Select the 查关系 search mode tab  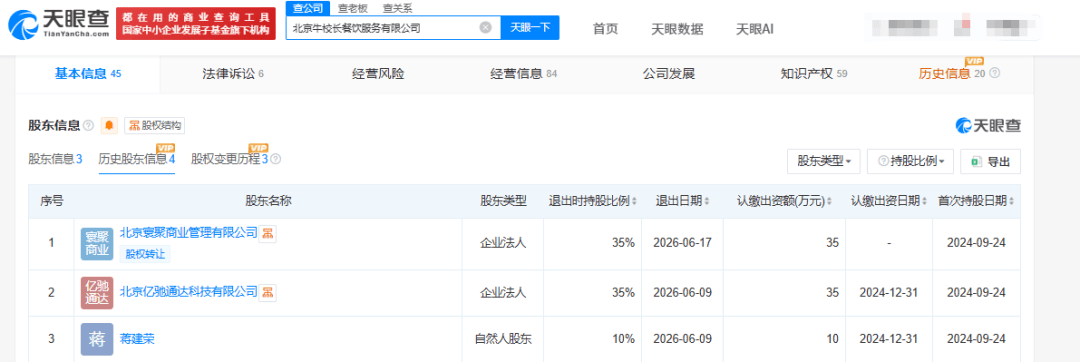(397, 8)
